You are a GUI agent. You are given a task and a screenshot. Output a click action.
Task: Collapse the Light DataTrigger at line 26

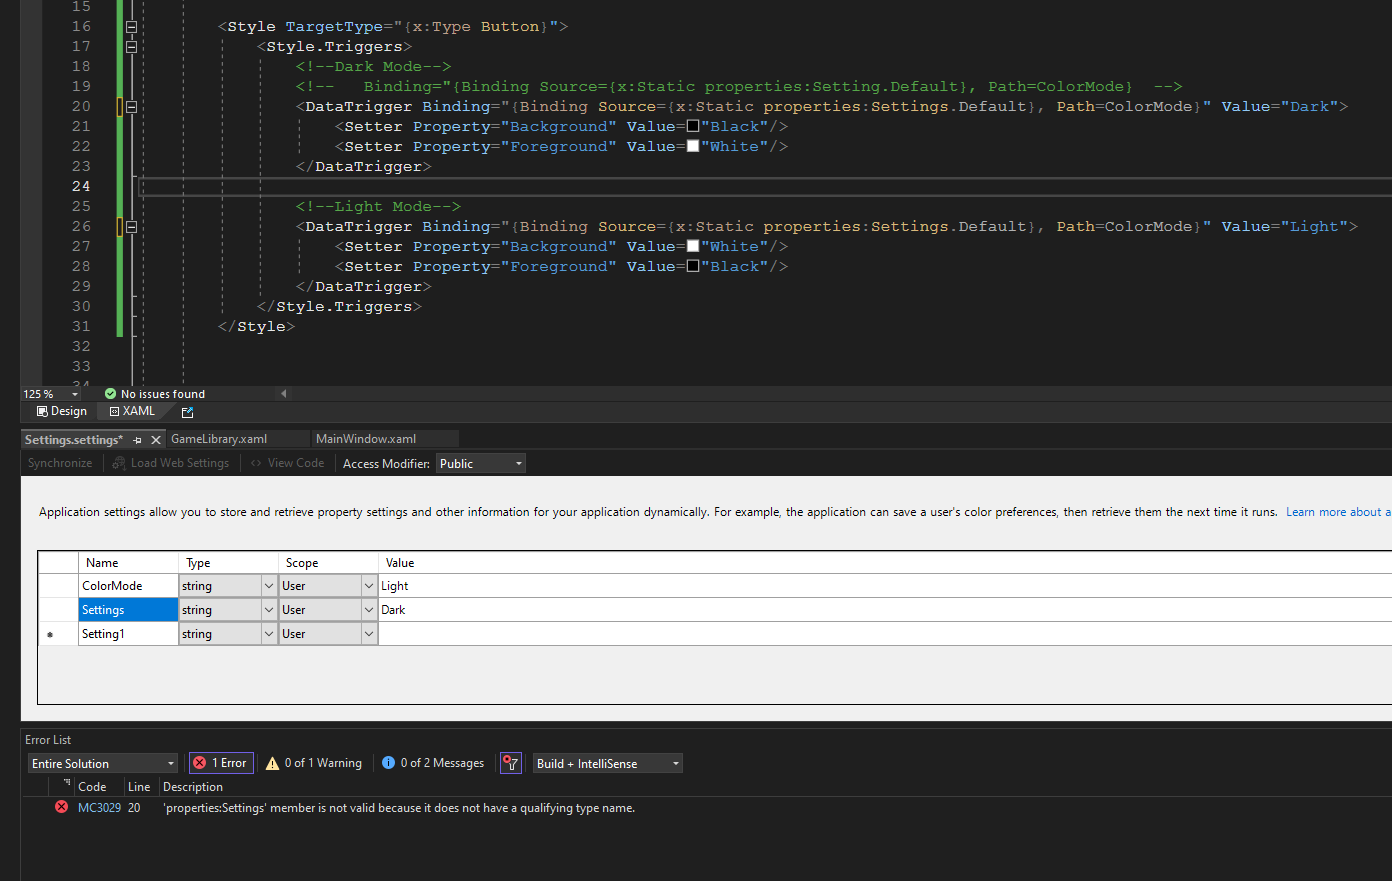[x=131, y=227]
